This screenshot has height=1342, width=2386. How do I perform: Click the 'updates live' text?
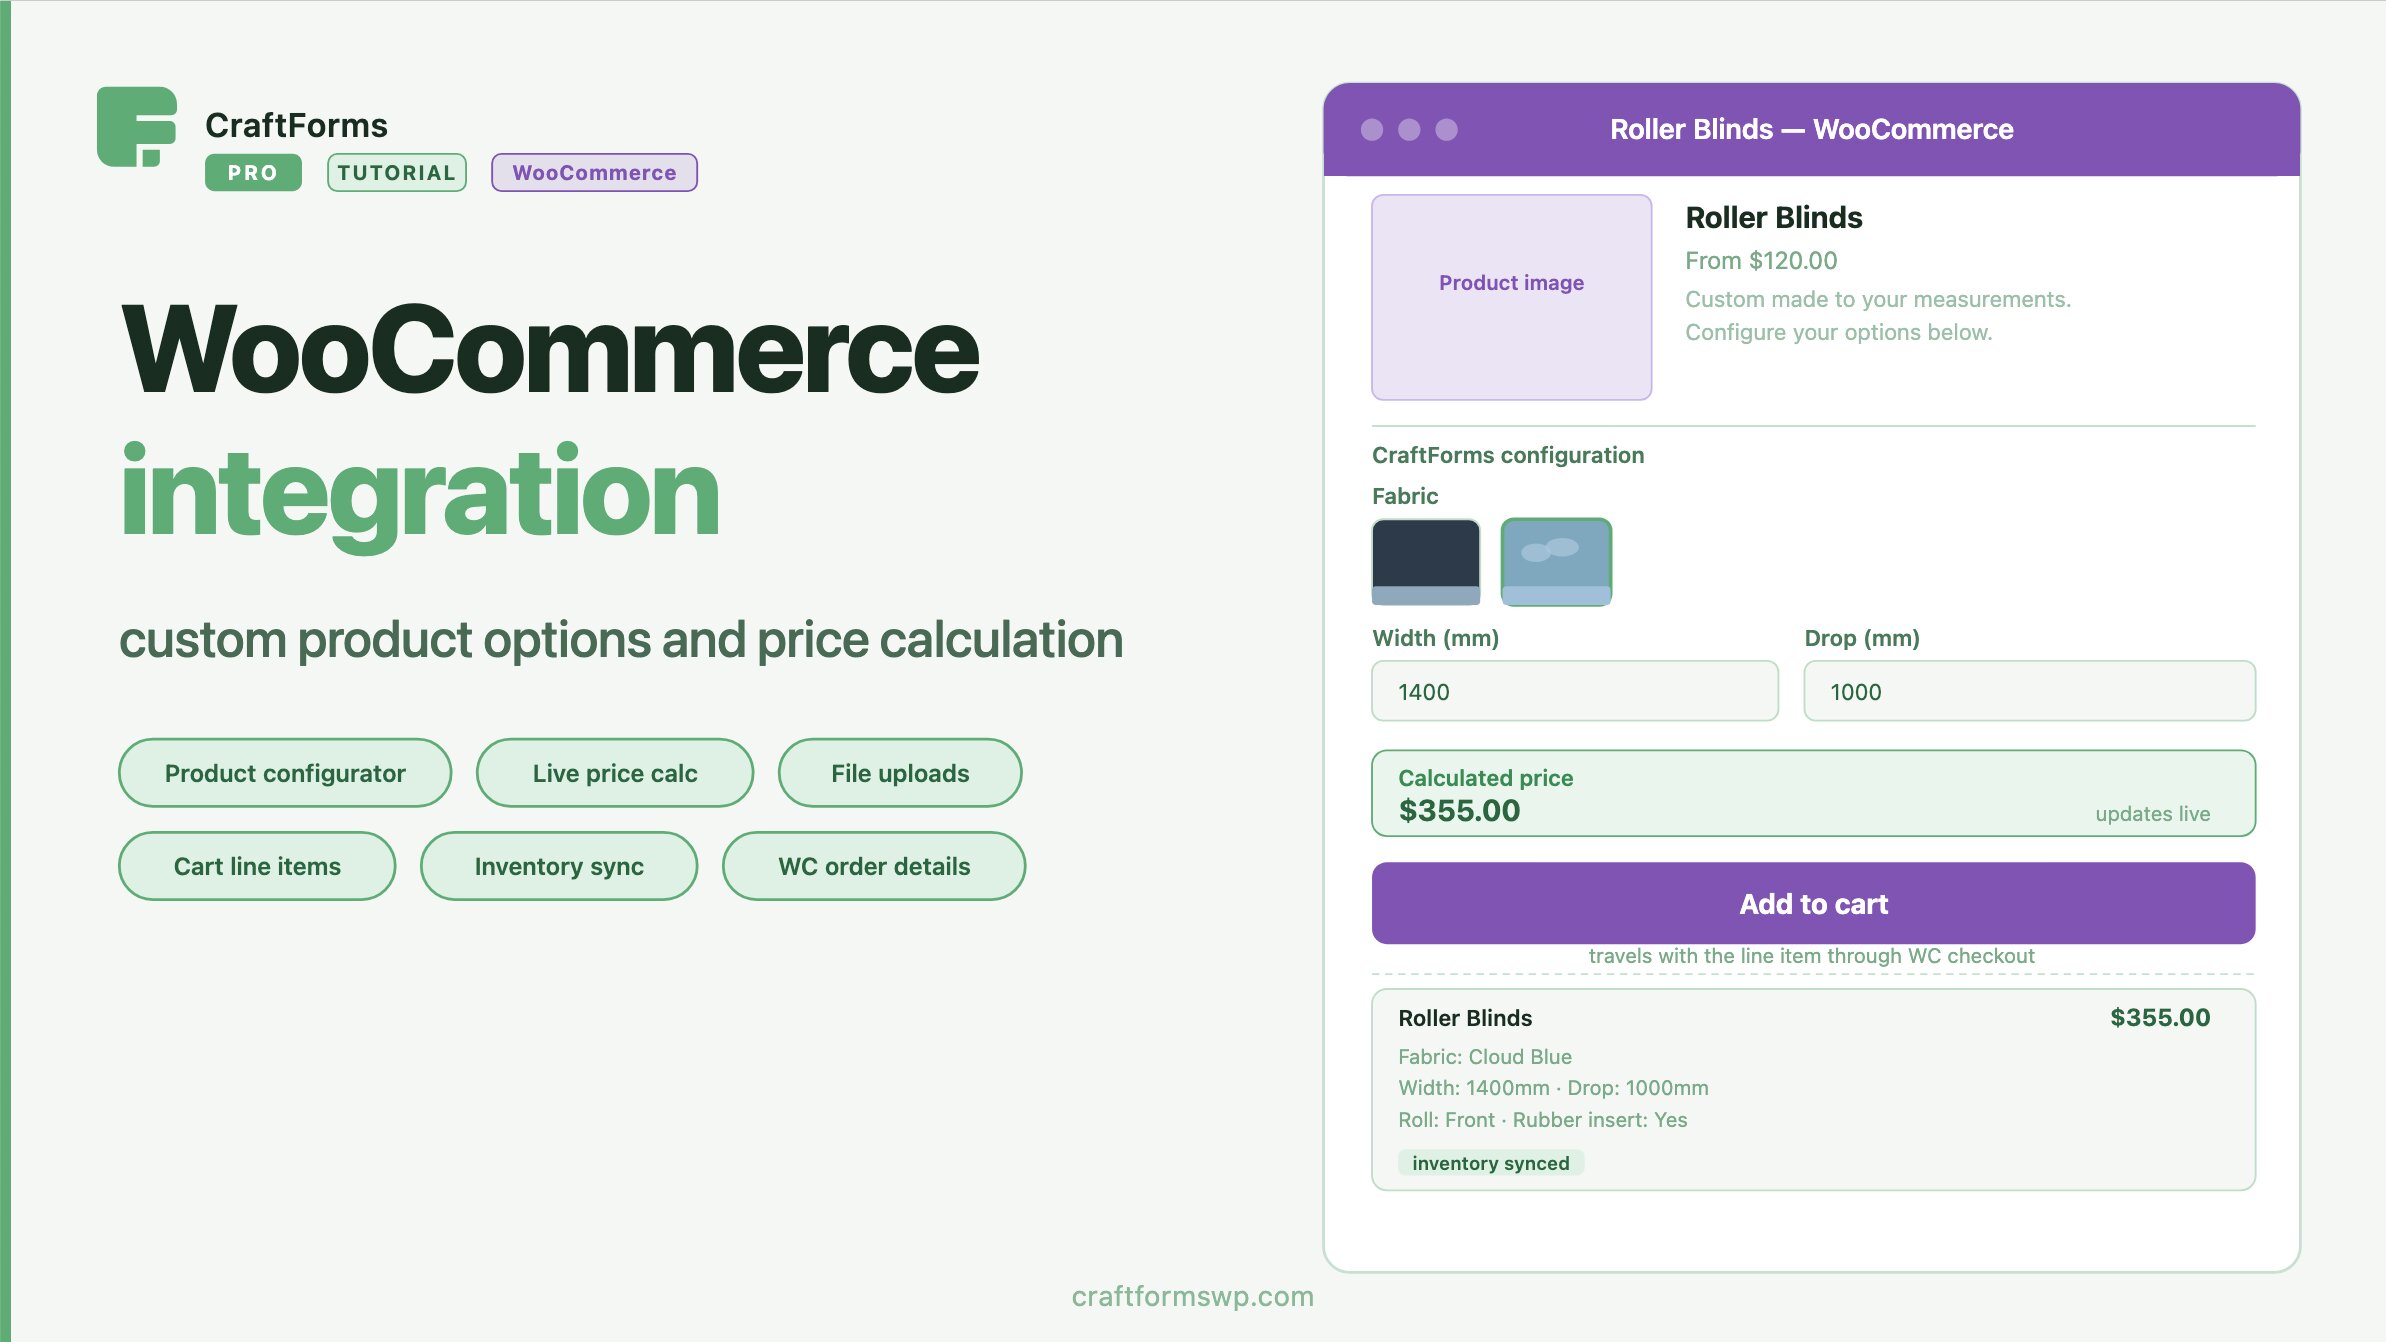pyautogui.click(x=2153, y=814)
